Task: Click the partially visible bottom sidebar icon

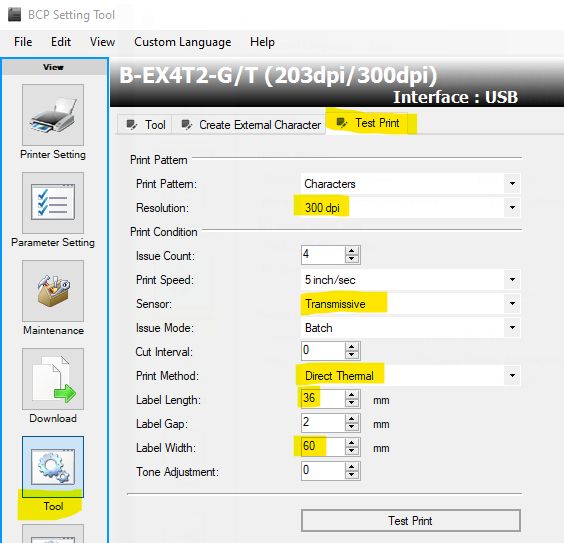Action: point(53,534)
